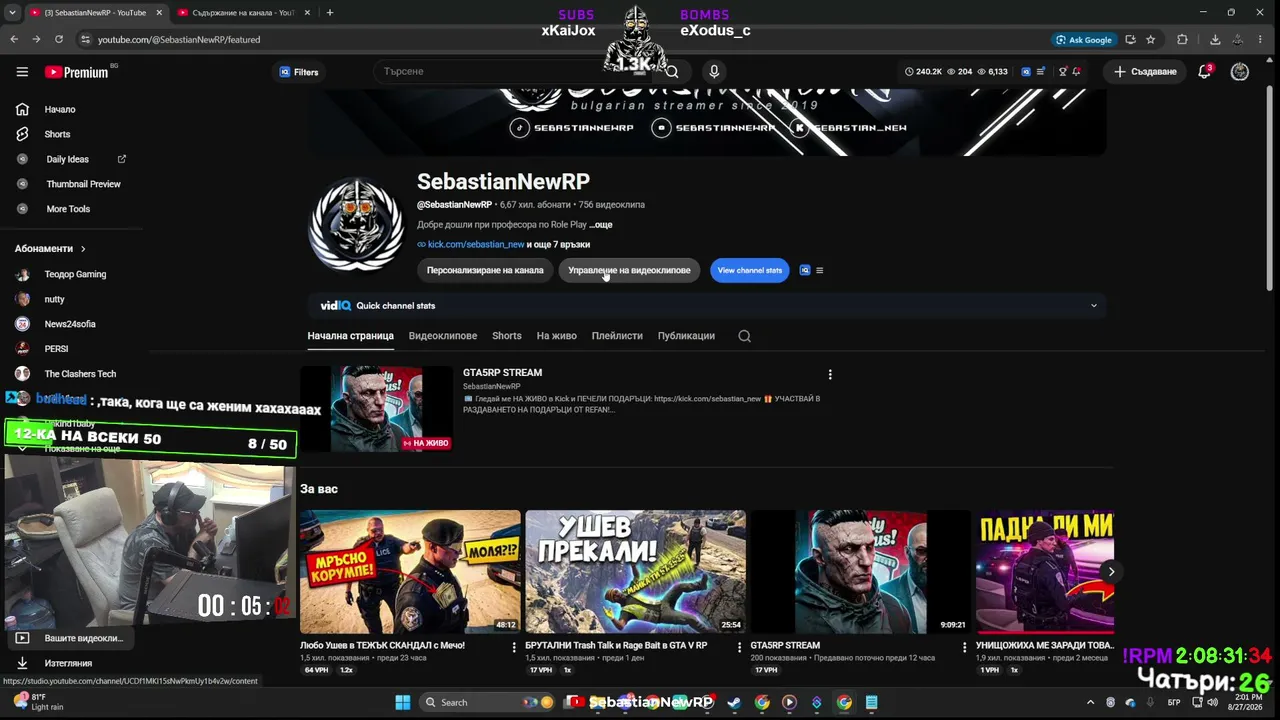Open Chrome extensions puzzle icon

1182,40
